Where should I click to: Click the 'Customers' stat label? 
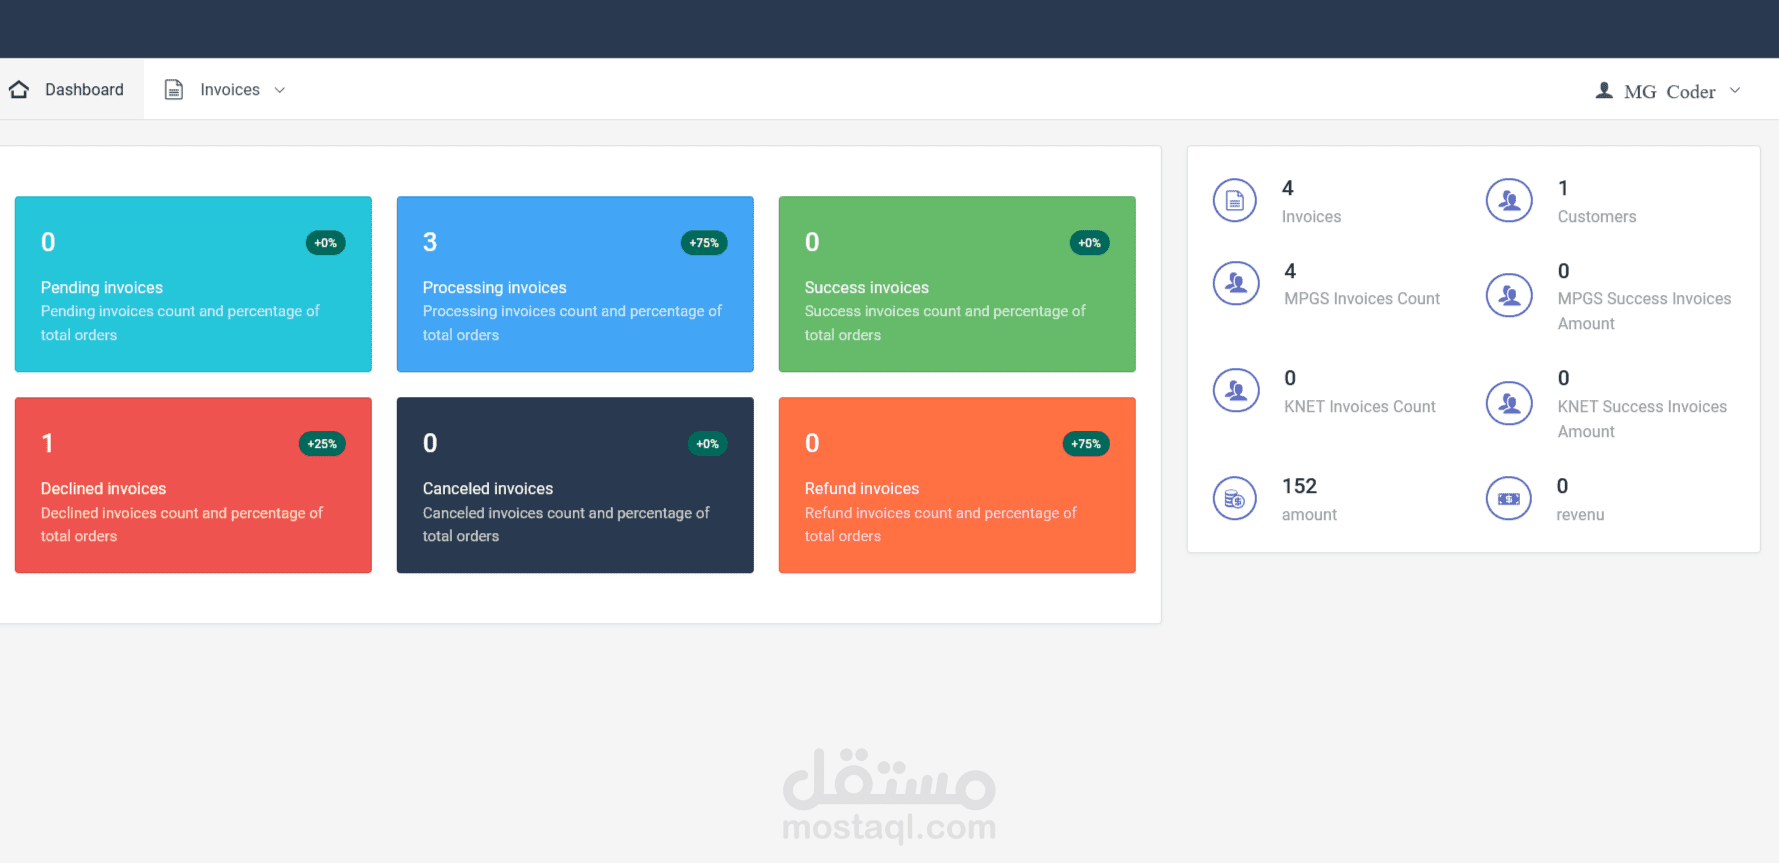(x=1597, y=217)
